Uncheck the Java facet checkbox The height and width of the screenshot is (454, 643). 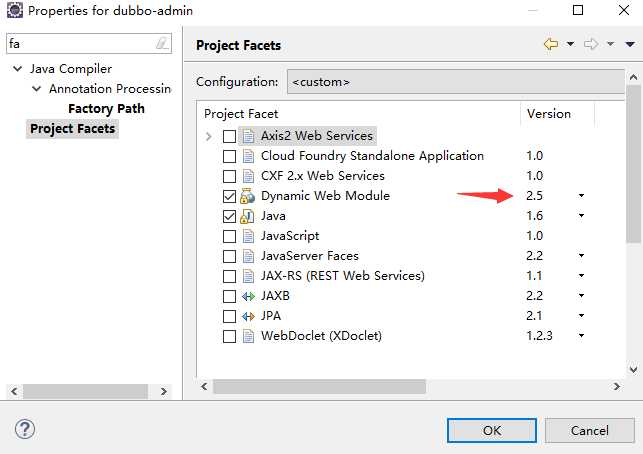(229, 216)
